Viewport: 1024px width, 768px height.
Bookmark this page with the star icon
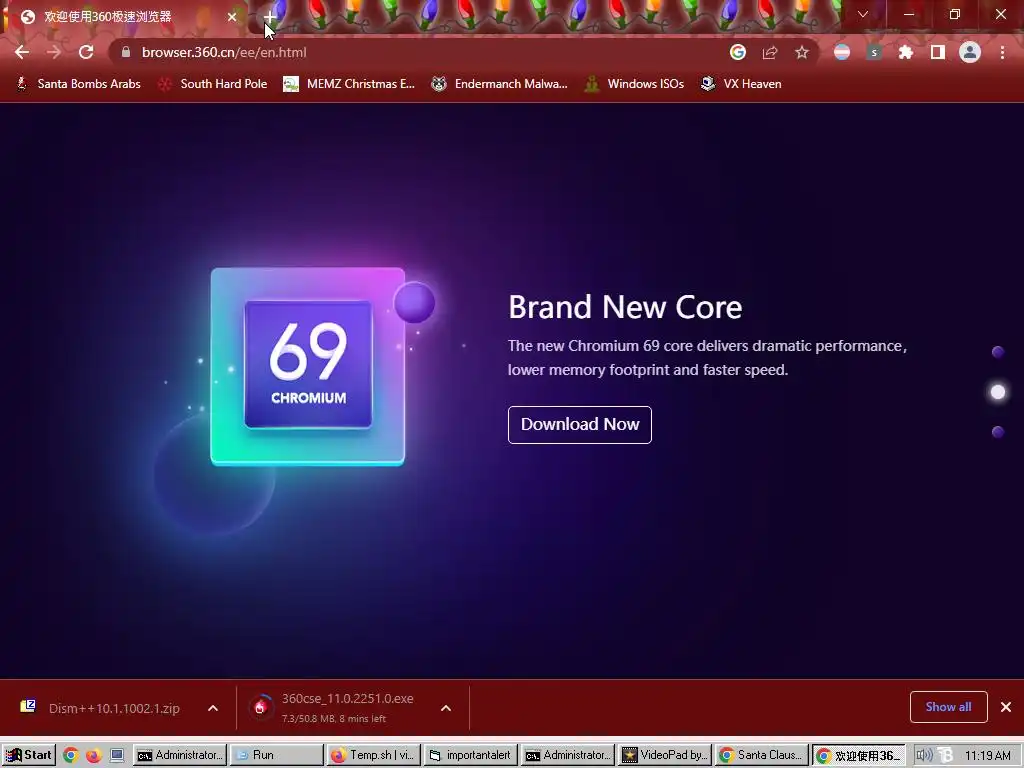coord(802,52)
